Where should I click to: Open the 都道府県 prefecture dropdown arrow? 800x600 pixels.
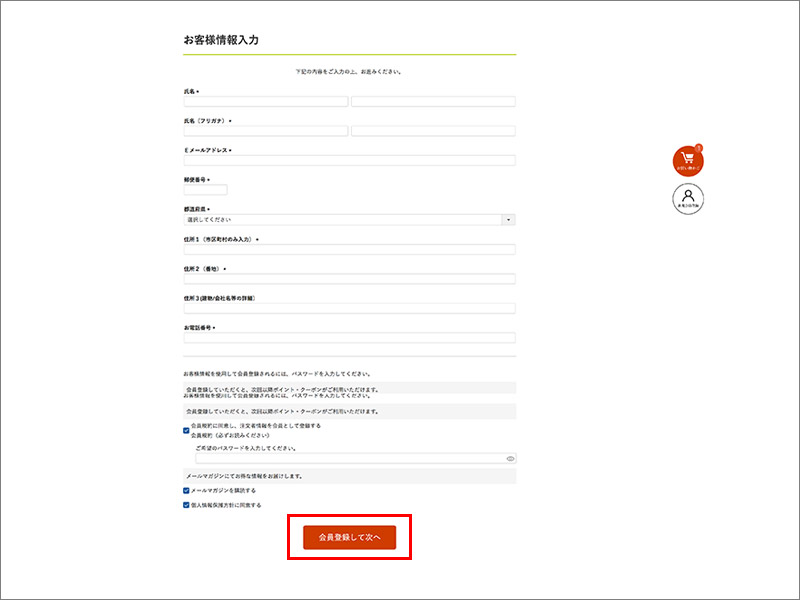click(x=509, y=220)
